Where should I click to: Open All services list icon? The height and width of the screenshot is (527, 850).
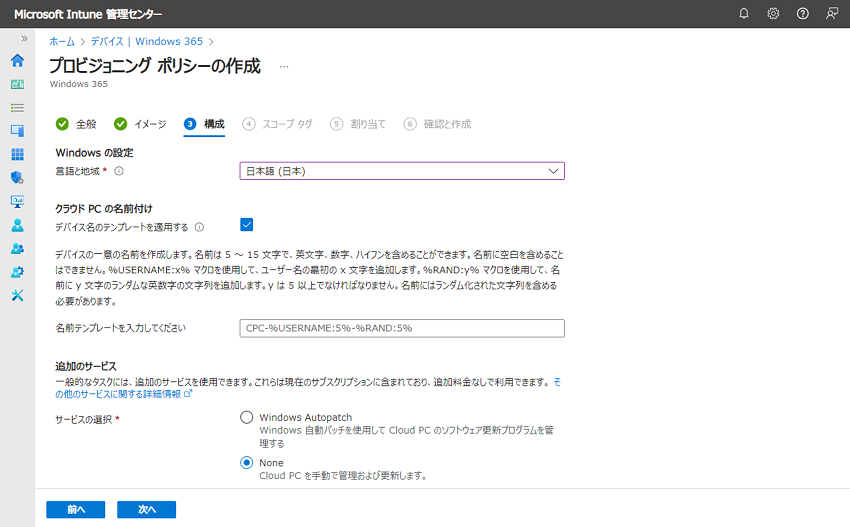(17, 108)
